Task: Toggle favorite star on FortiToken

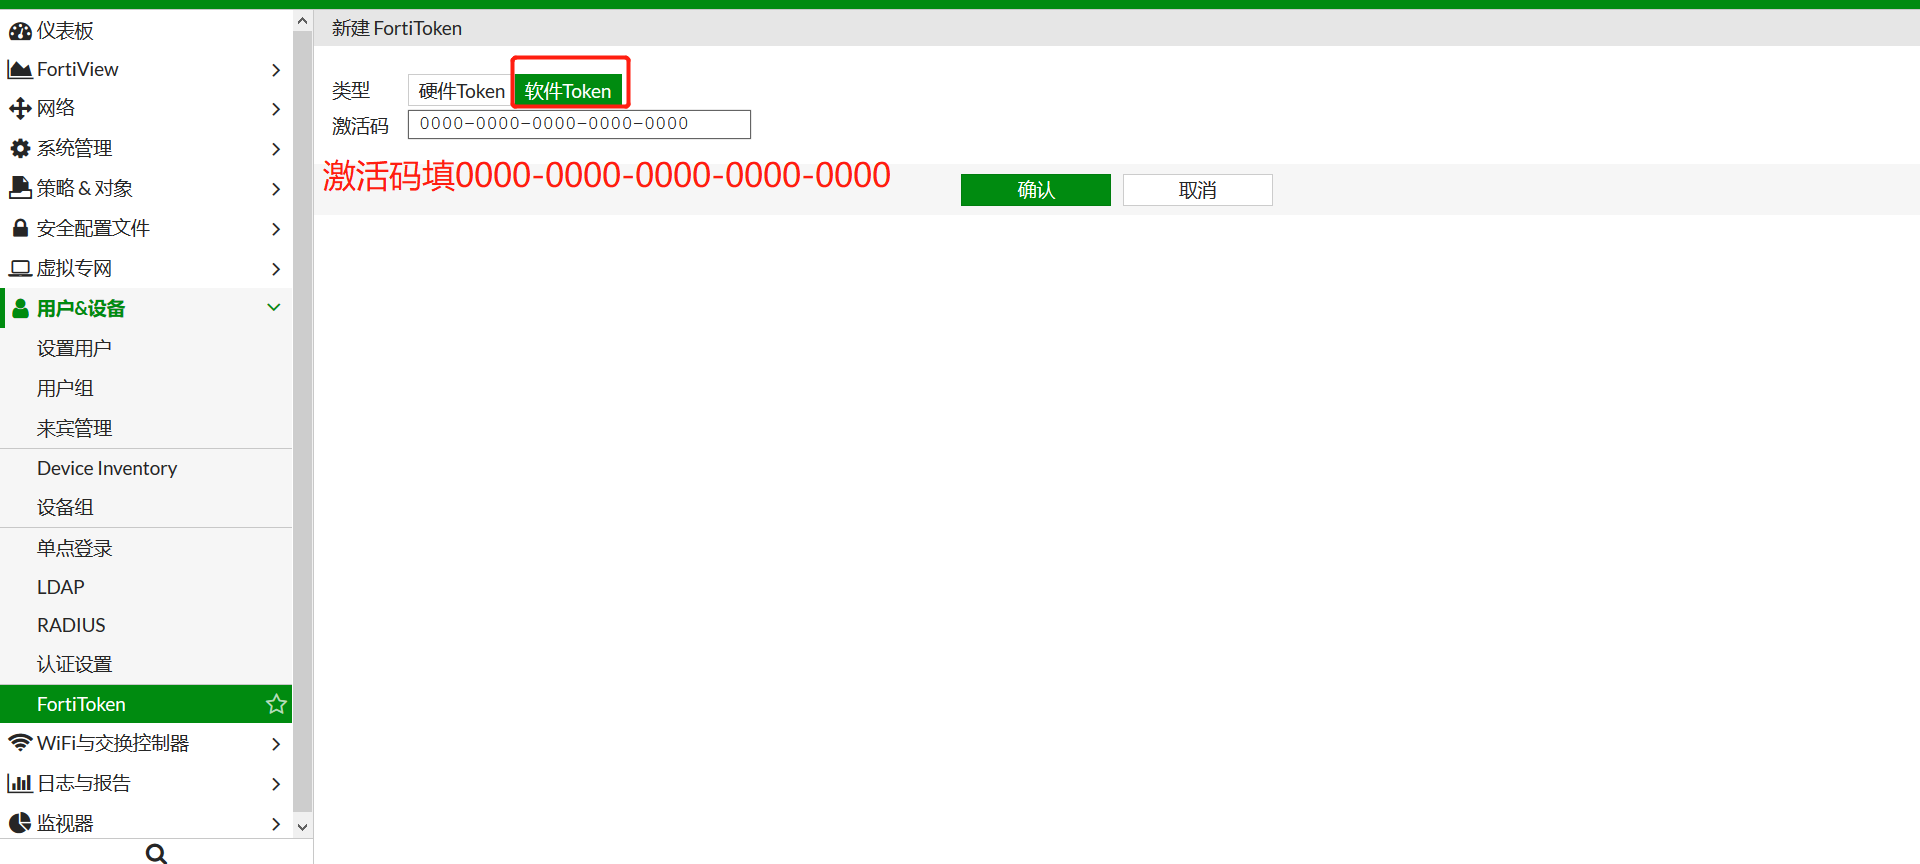Action: [276, 704]
